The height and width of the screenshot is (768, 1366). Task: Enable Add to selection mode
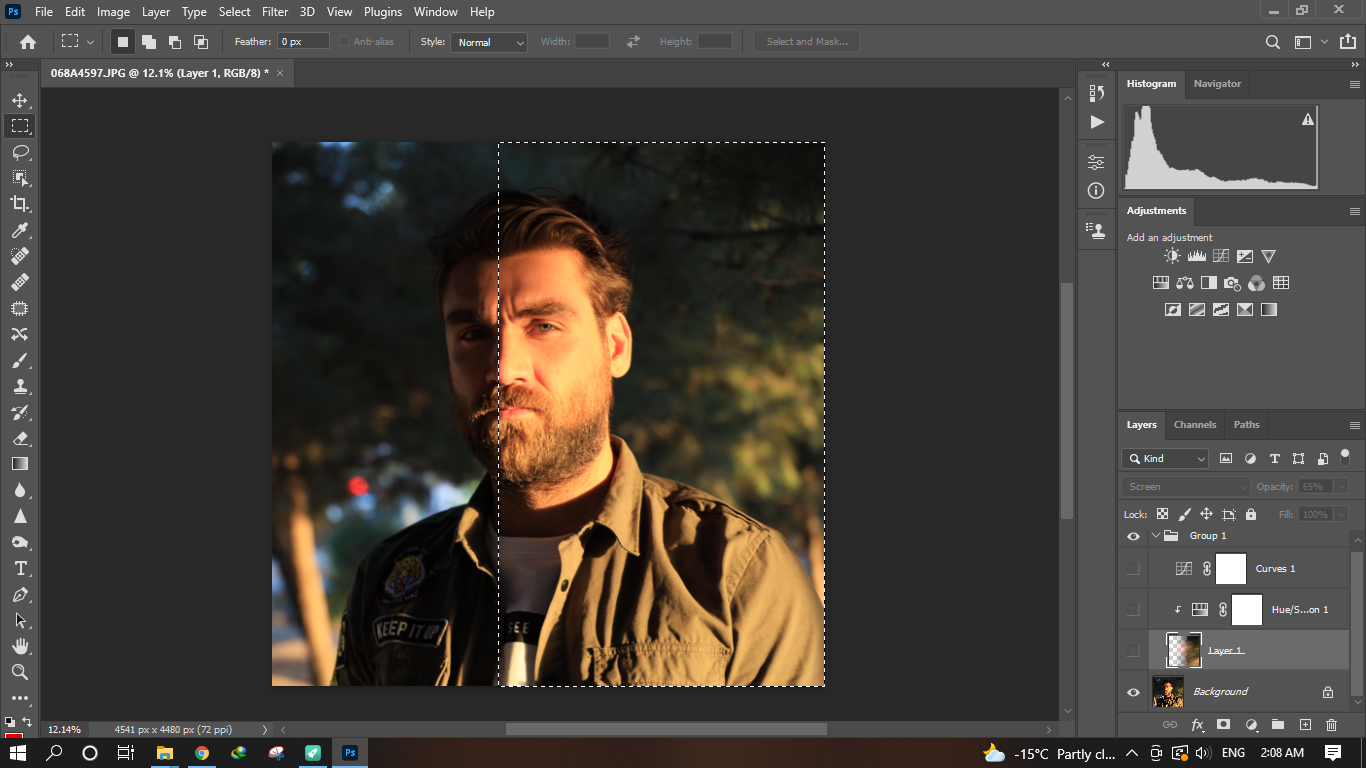148,42
